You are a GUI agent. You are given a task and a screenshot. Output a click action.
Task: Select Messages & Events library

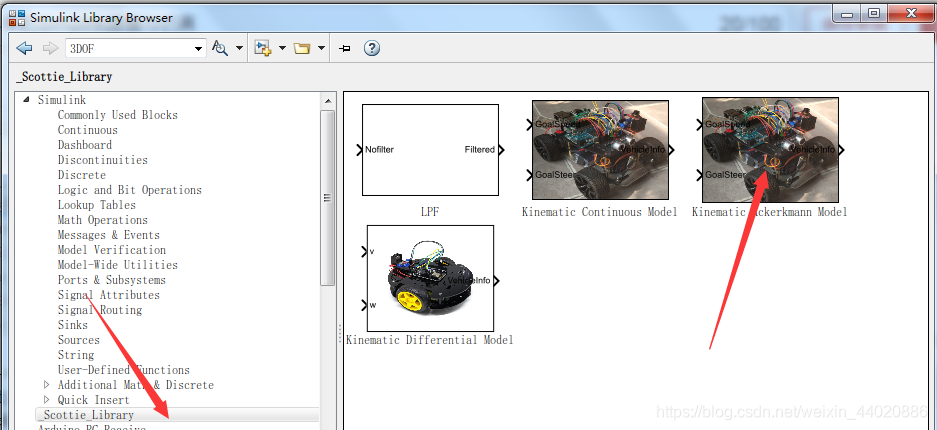click(x=109, y=235)
